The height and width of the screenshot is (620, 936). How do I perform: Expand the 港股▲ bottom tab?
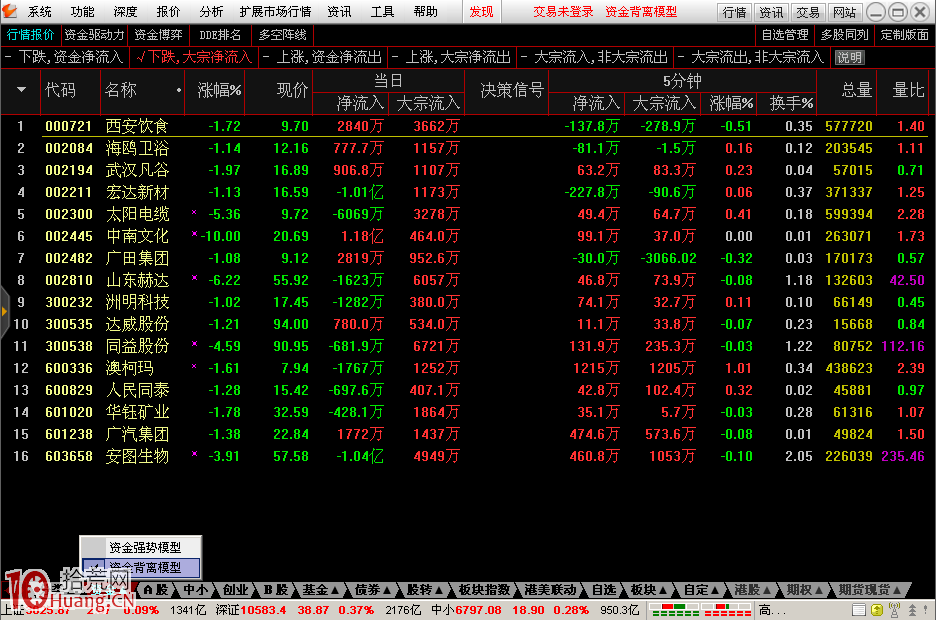753,590
